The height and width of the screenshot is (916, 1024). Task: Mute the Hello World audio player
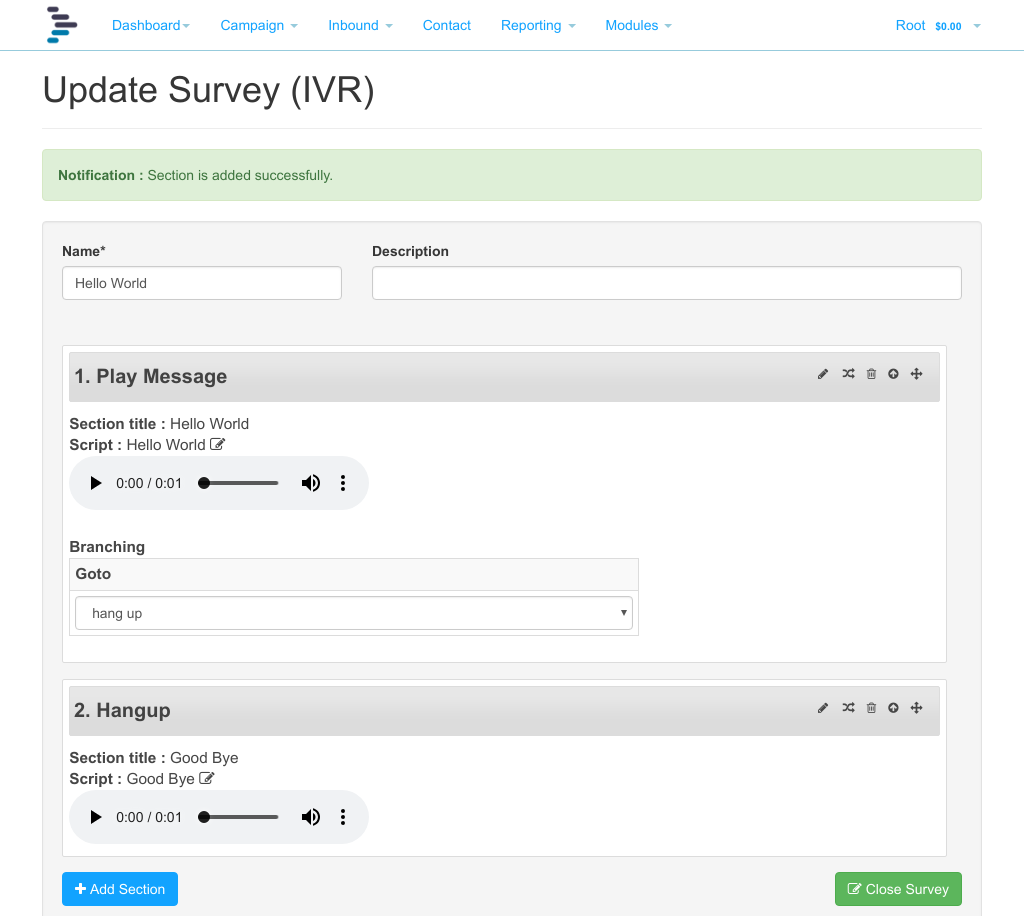pos(311,483)
